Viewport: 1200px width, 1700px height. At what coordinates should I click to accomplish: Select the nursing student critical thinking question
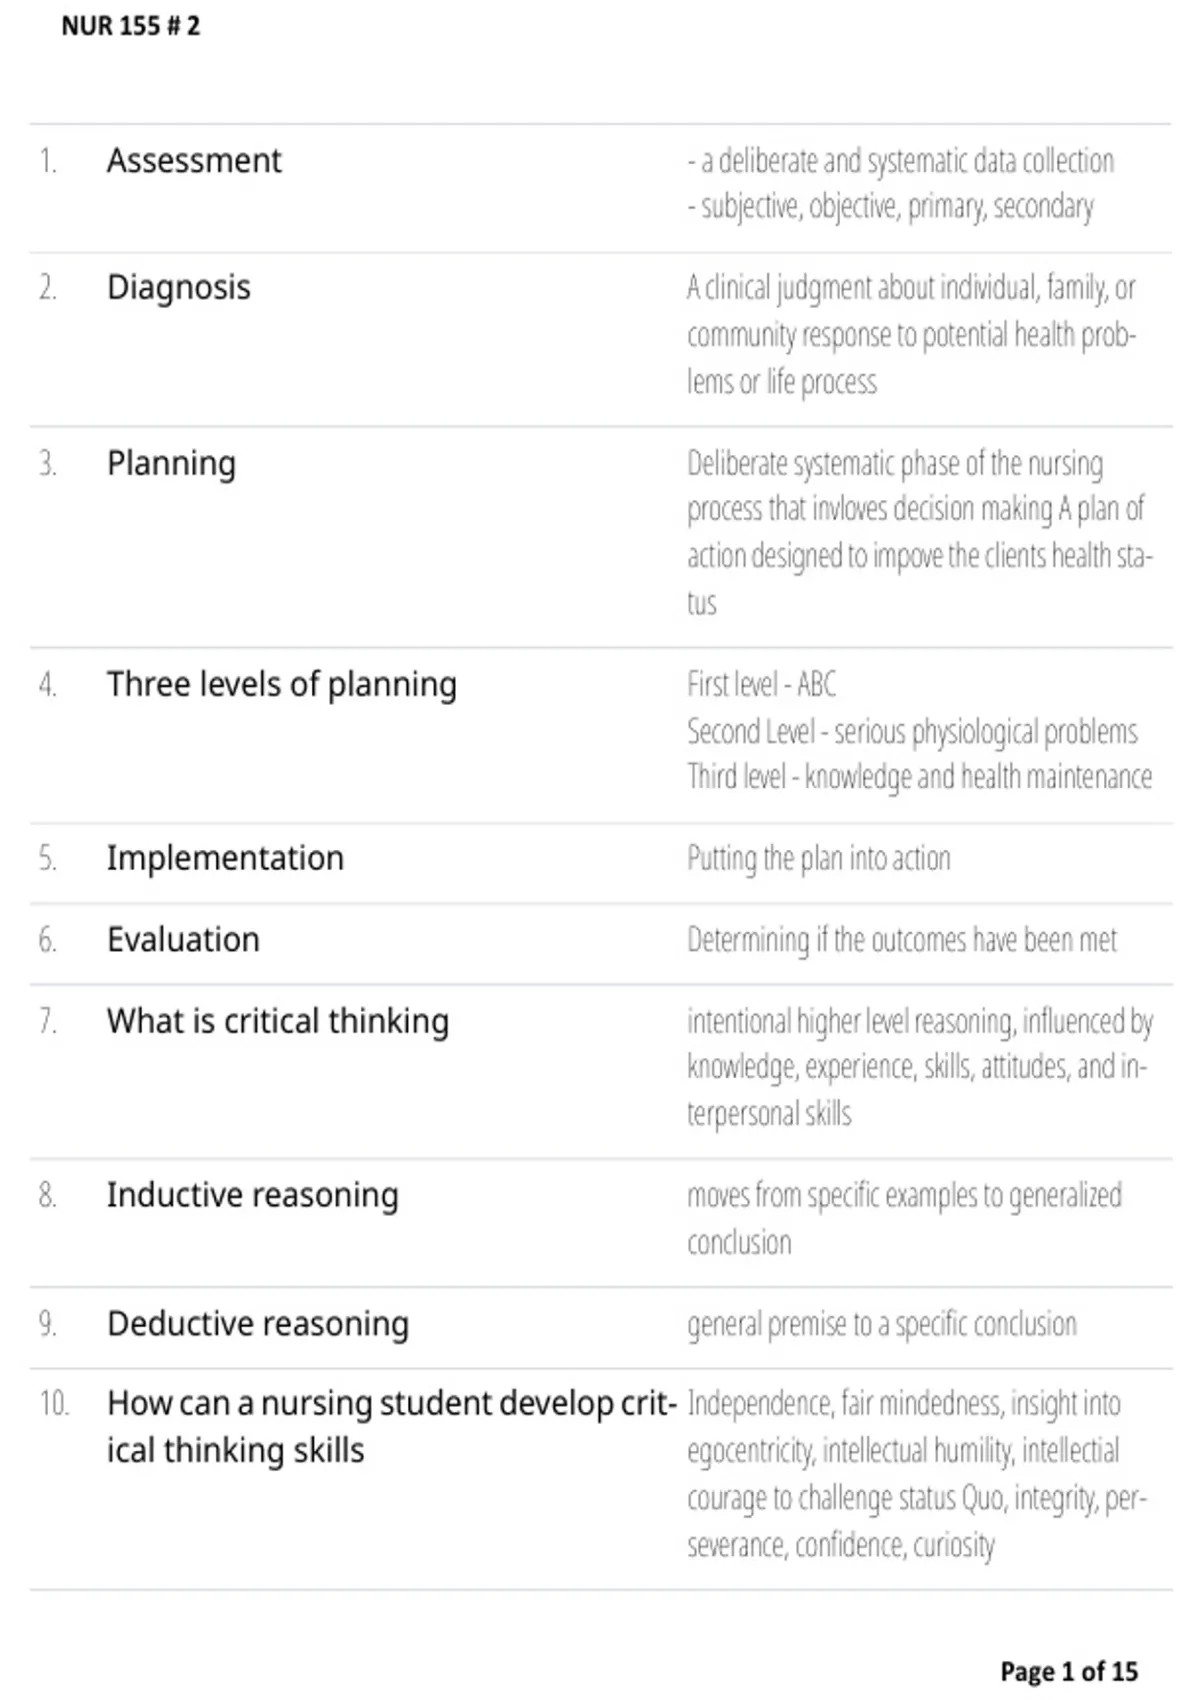point(392,1427)
